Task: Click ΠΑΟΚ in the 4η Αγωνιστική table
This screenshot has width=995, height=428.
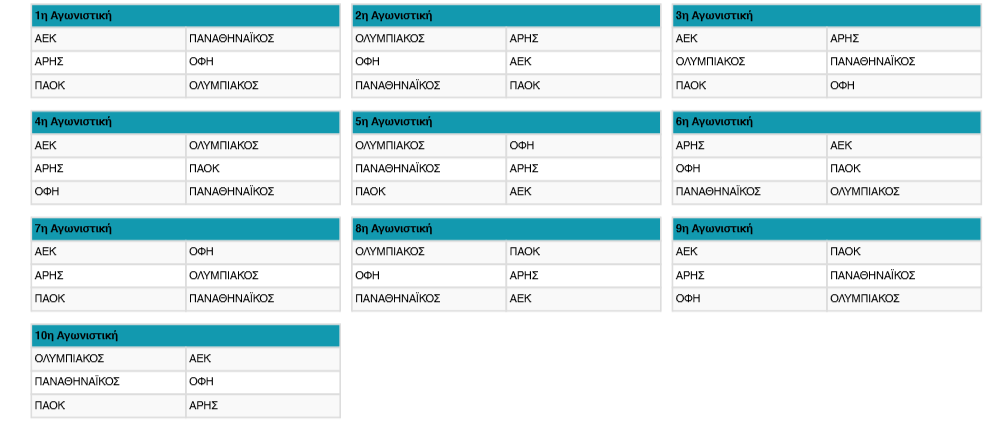Action: 204,168
